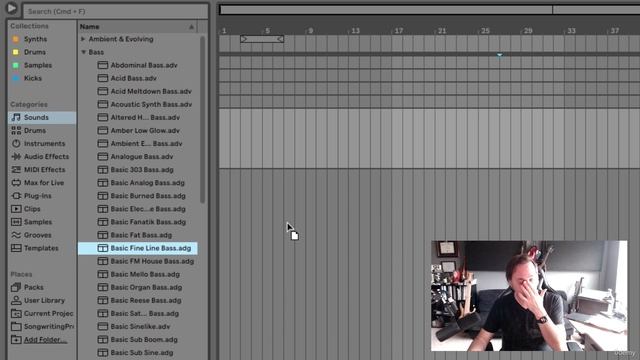Open the green Samples collection
Screen dimensions: 640x360
pos(38,65)
